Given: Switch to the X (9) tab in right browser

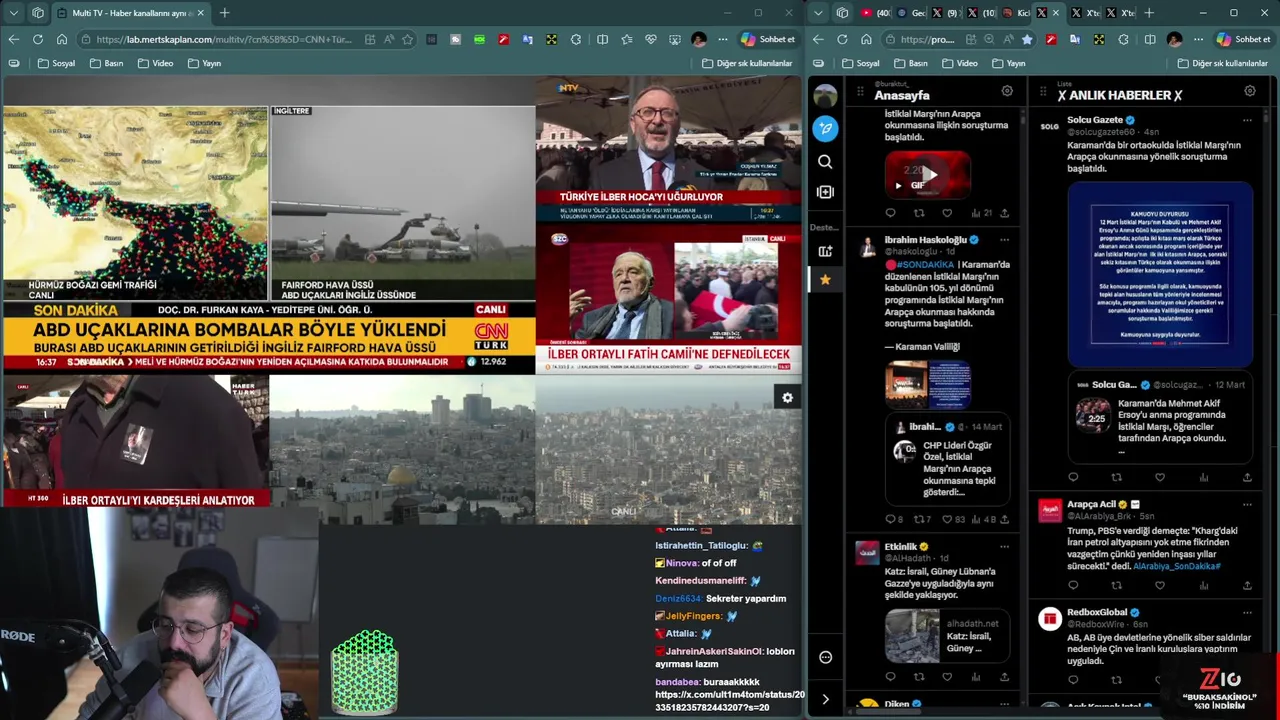Looking at the screenshot, I should point(945,13).
